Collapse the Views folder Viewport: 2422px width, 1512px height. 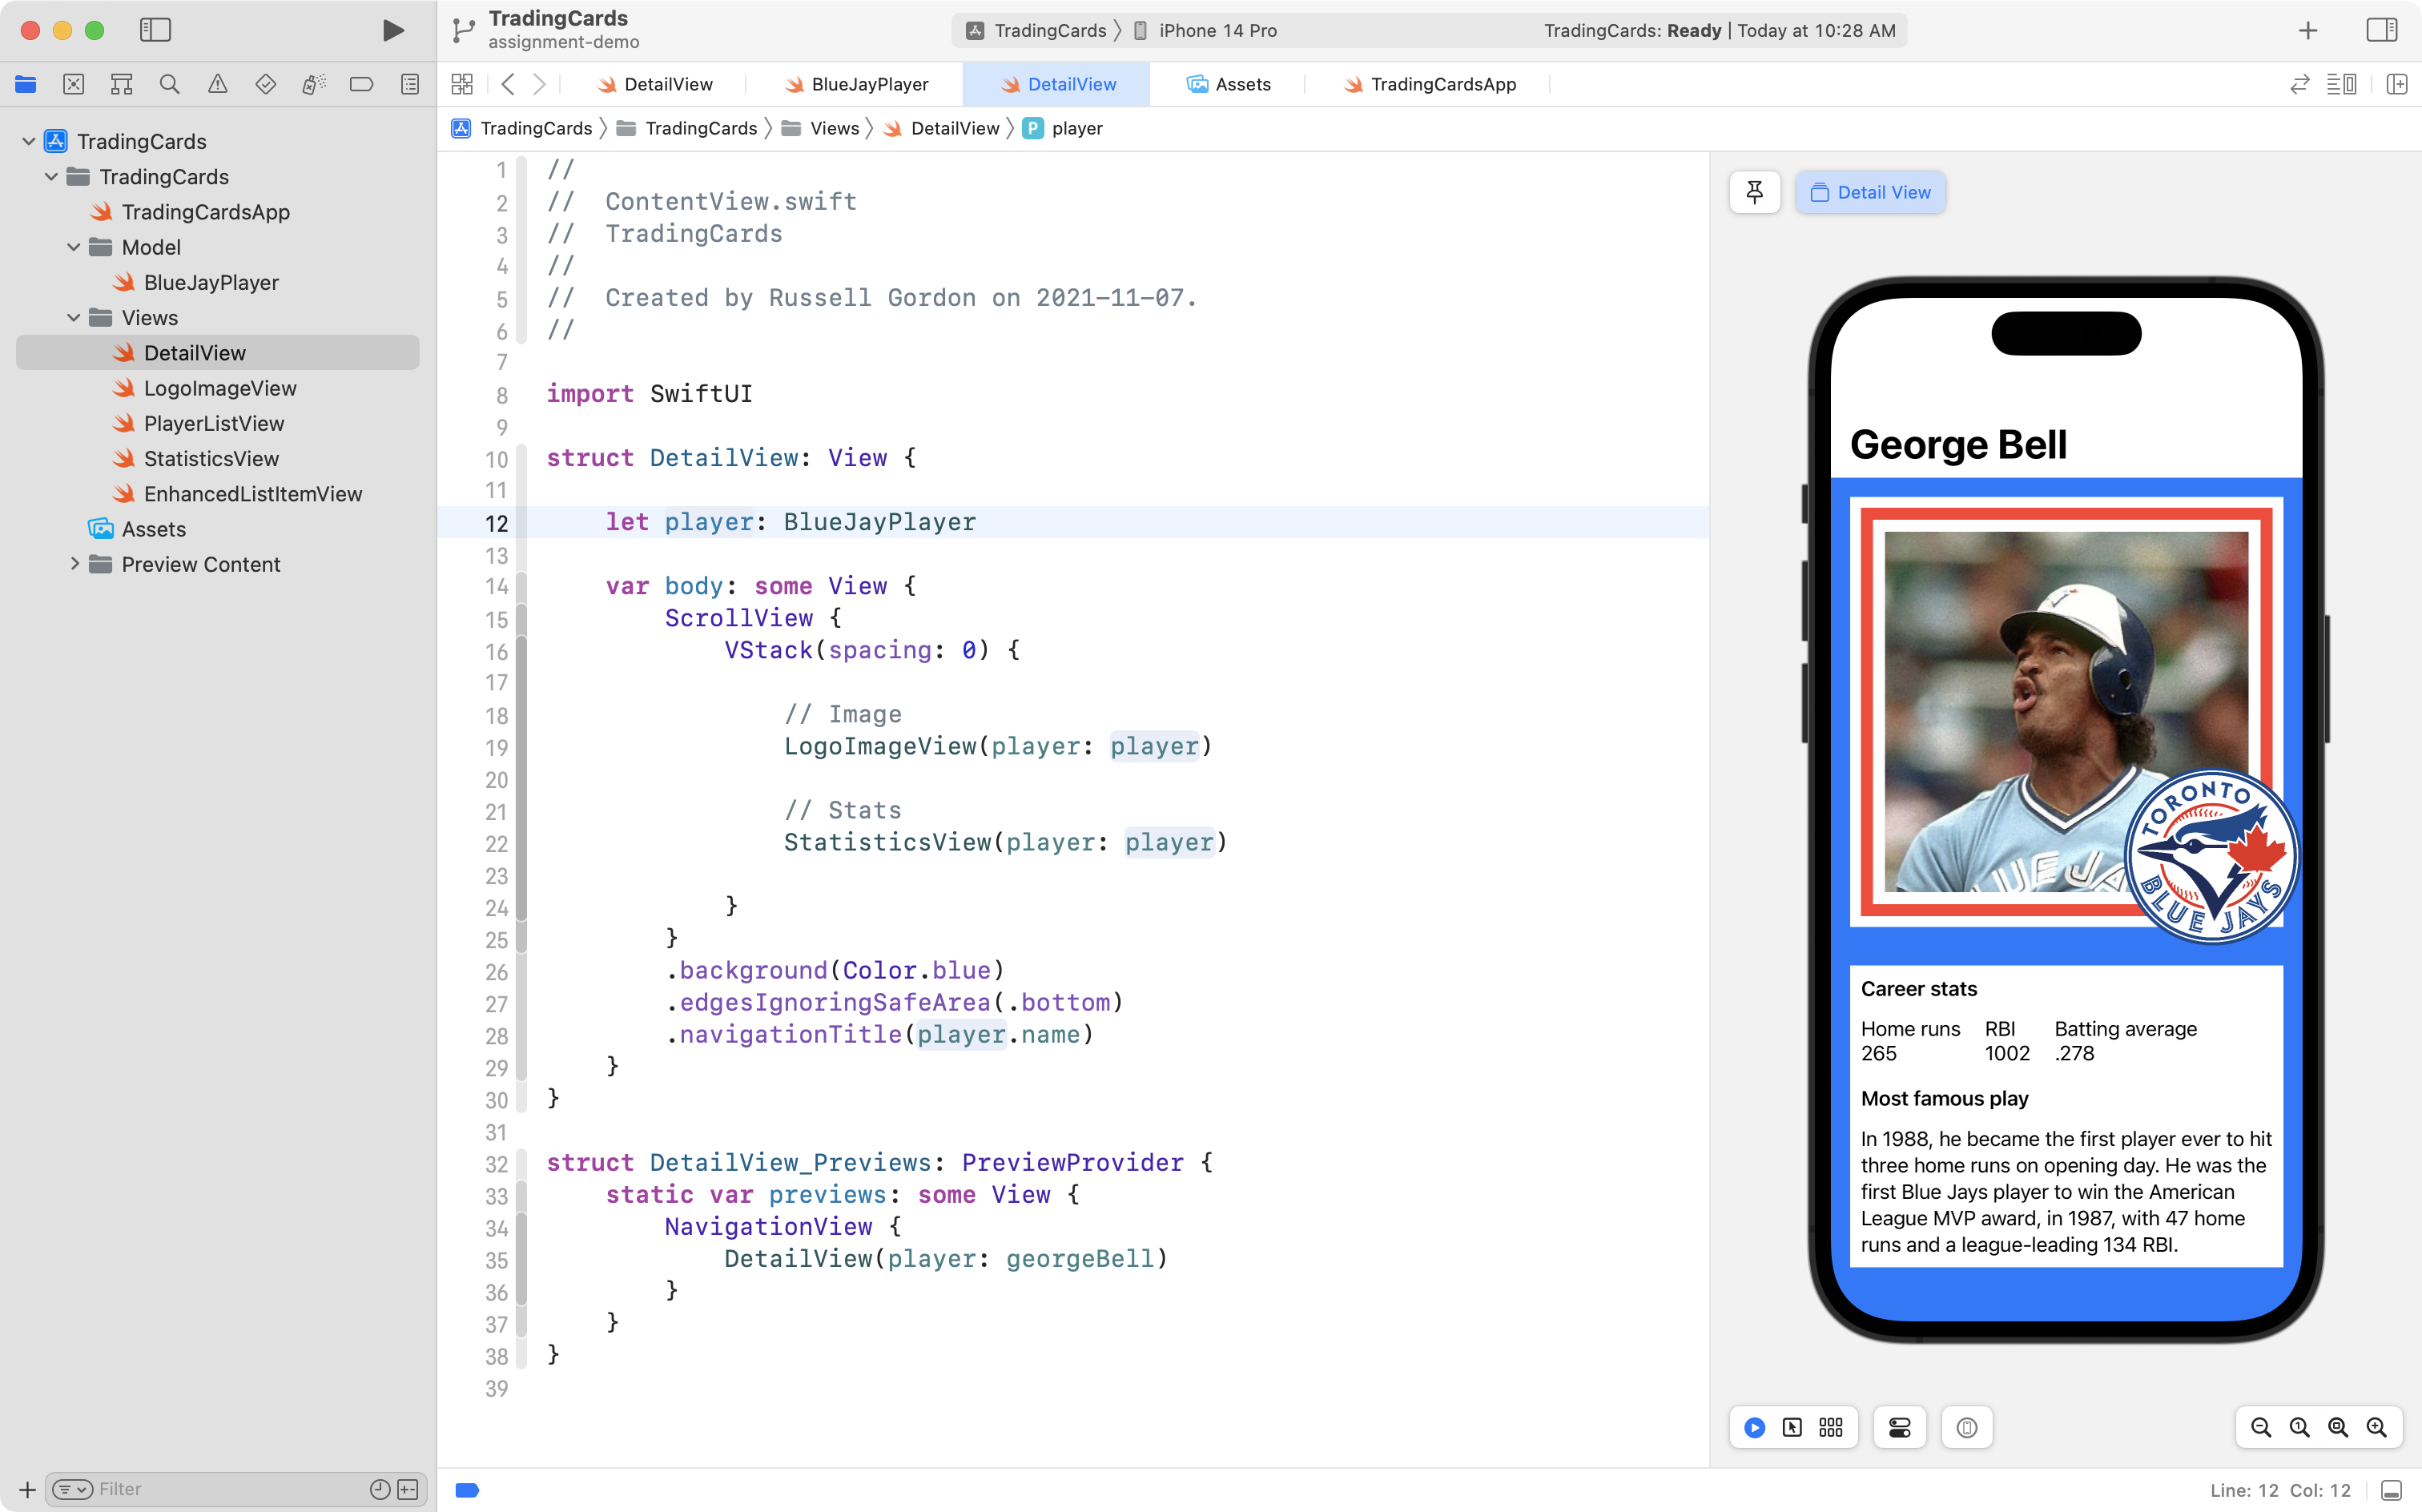pos(73,317)
